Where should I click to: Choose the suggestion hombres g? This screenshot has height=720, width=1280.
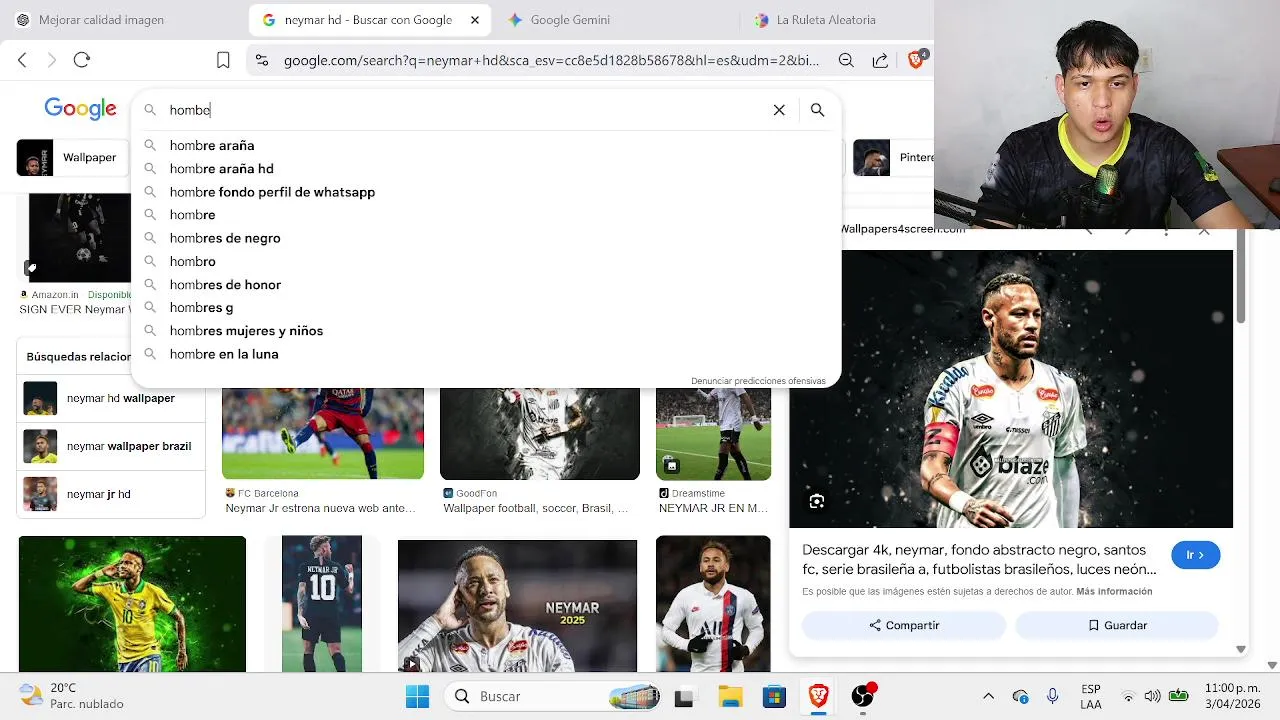485,308
